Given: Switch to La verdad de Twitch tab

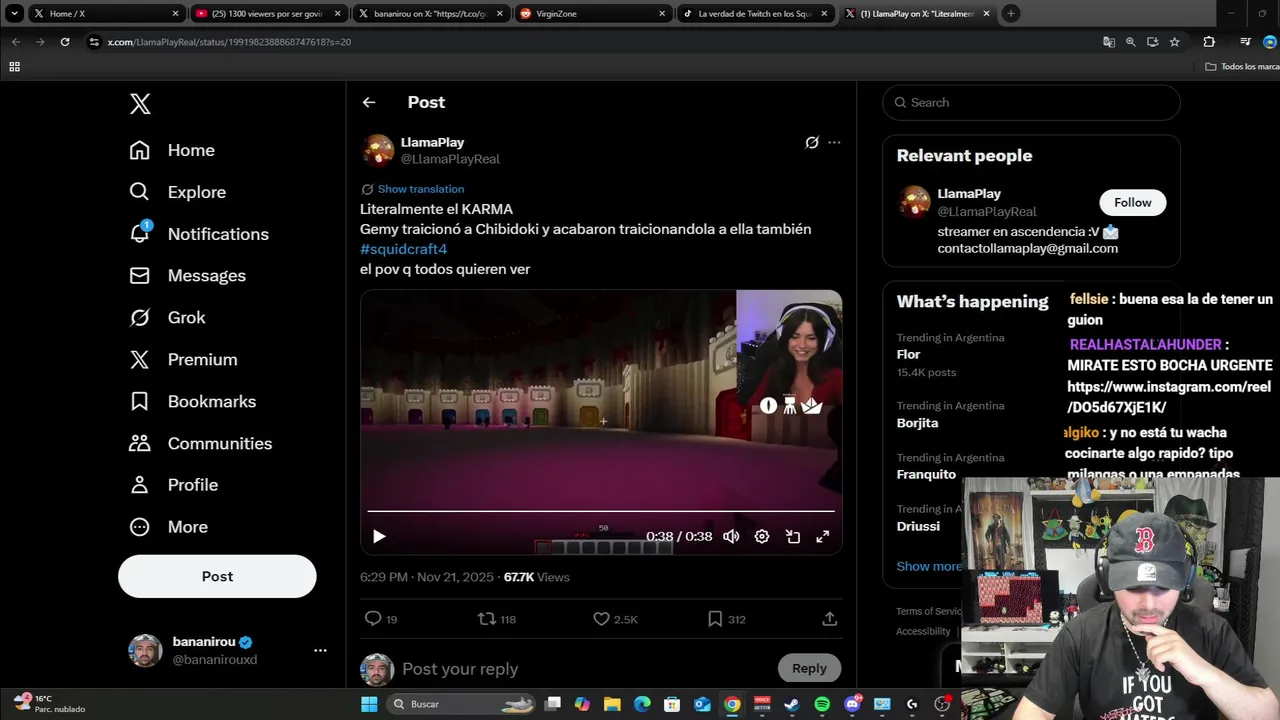Looking at the screenshot, I should pyautogui.click(x=754, y=14).
